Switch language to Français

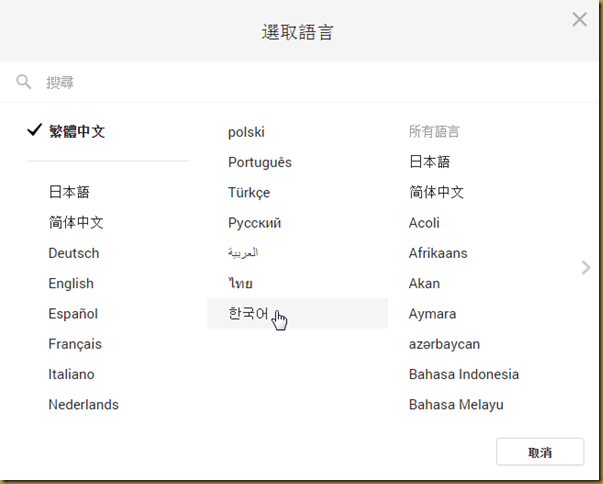pyautogui.click(x=75, y=344)
